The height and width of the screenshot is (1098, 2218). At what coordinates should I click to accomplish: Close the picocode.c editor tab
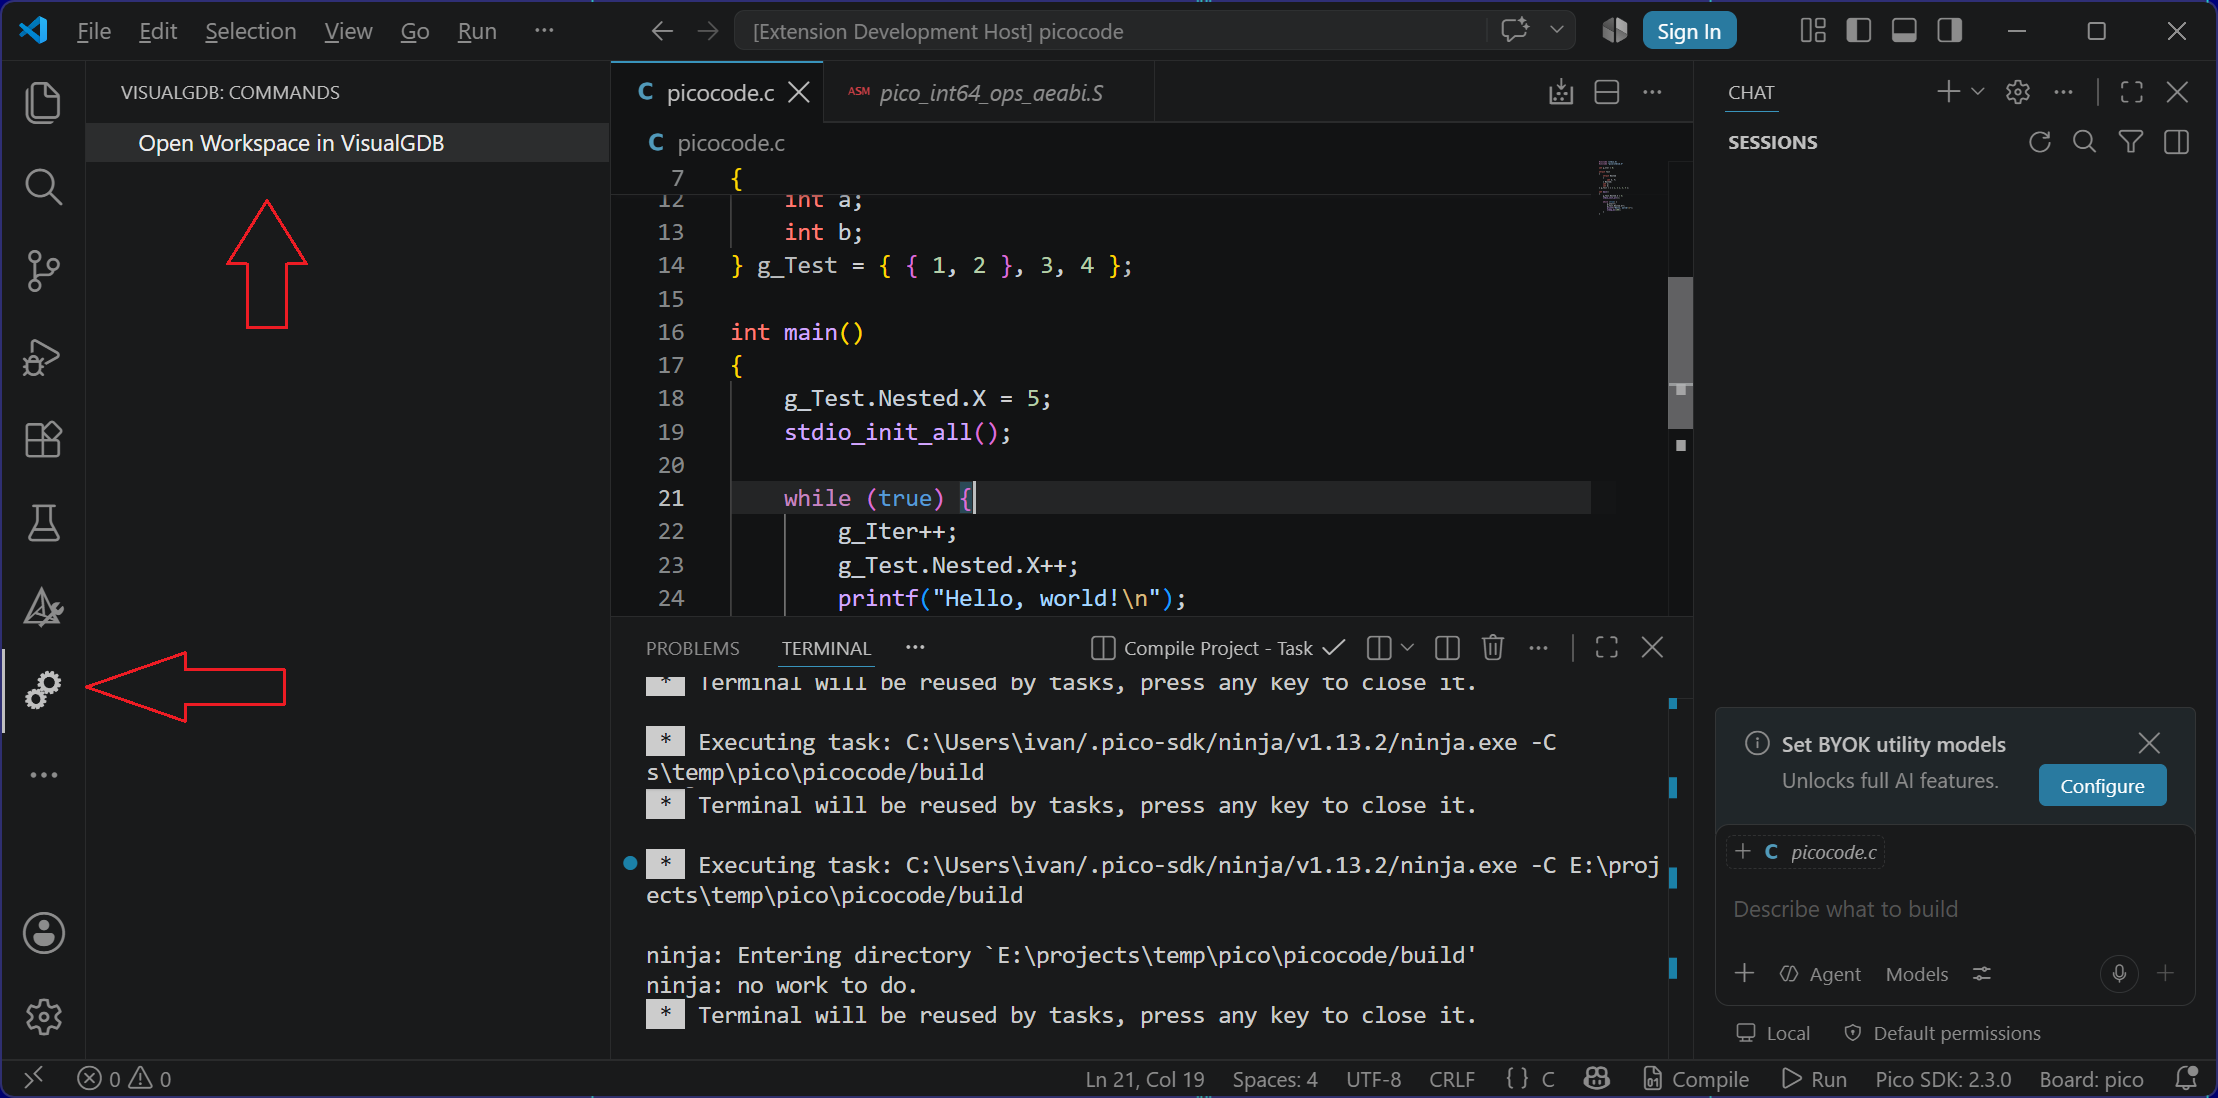[798, 93]
